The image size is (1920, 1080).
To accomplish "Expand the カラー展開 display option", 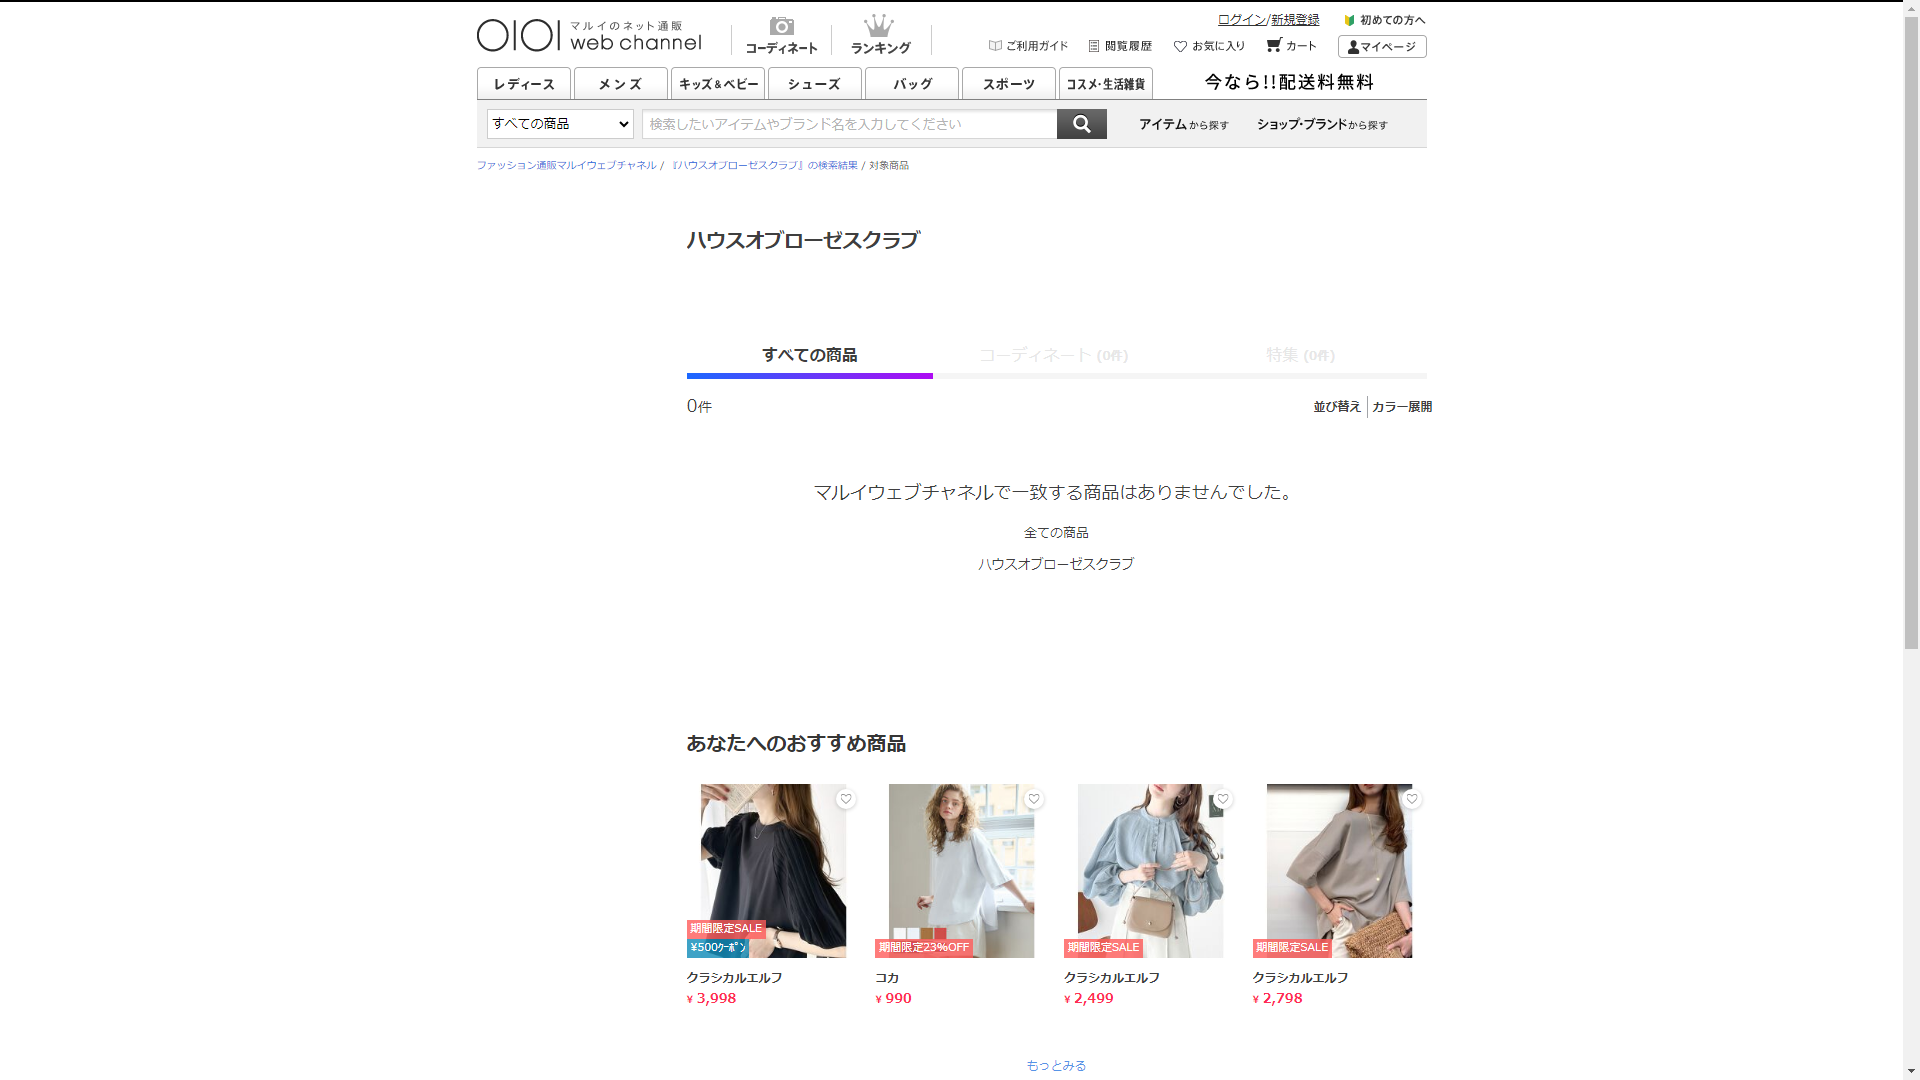I will point(1401,407).
